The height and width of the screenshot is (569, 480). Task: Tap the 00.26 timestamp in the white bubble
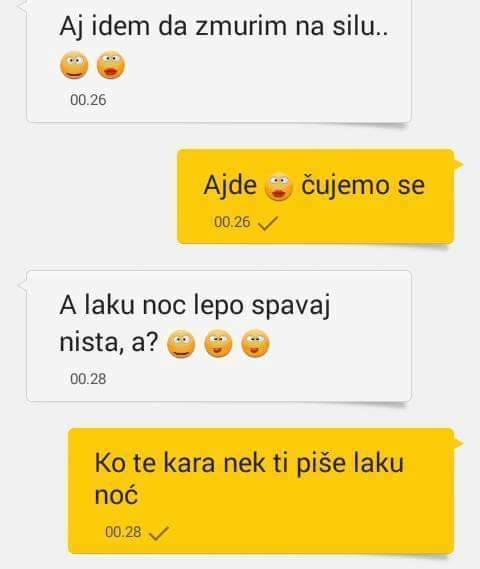pos(88,100)
